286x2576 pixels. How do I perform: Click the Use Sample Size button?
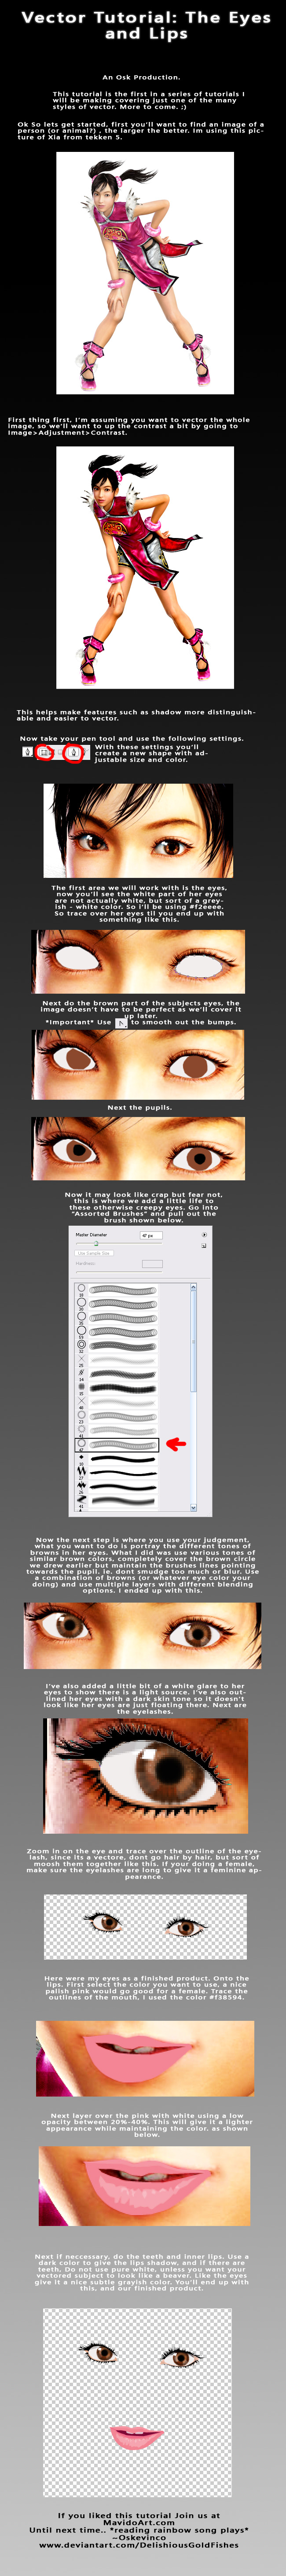[x=95, y=1253]
